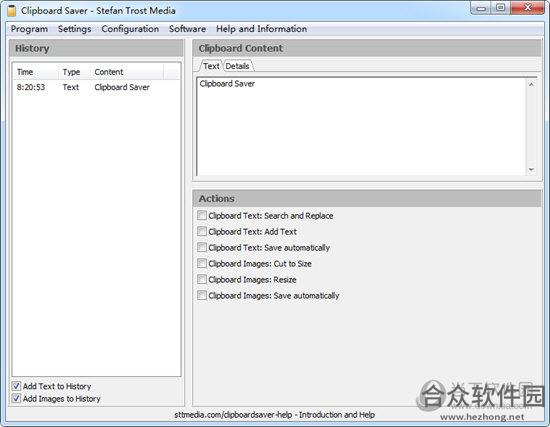Screen dimensions: 550x427
Task: Sort history by Content column header
Action: (x=127, y=72)
